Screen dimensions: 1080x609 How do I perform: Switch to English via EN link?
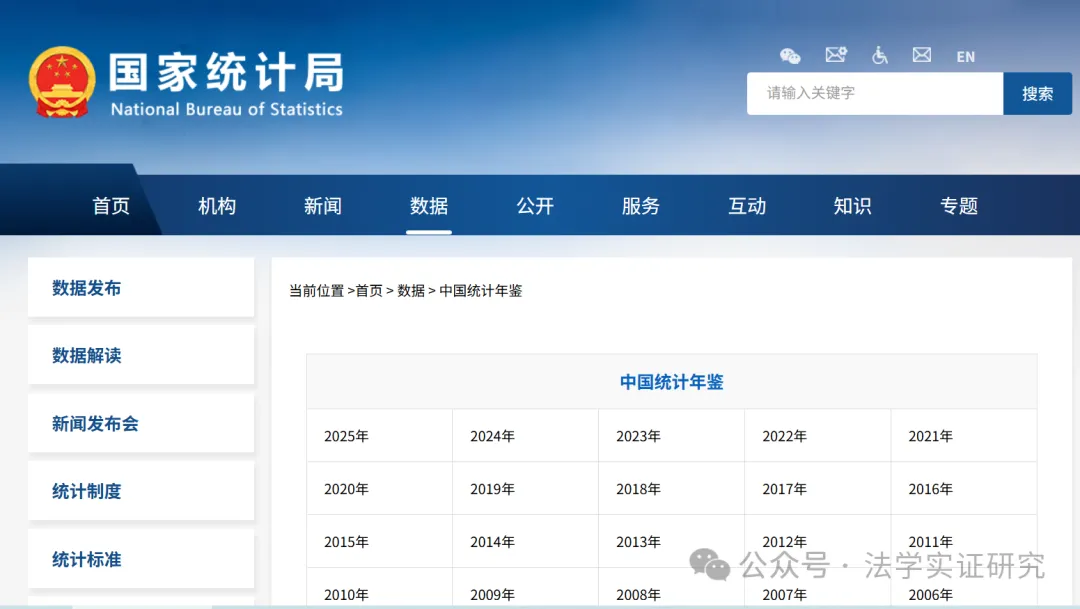click(x=966, y=56)
